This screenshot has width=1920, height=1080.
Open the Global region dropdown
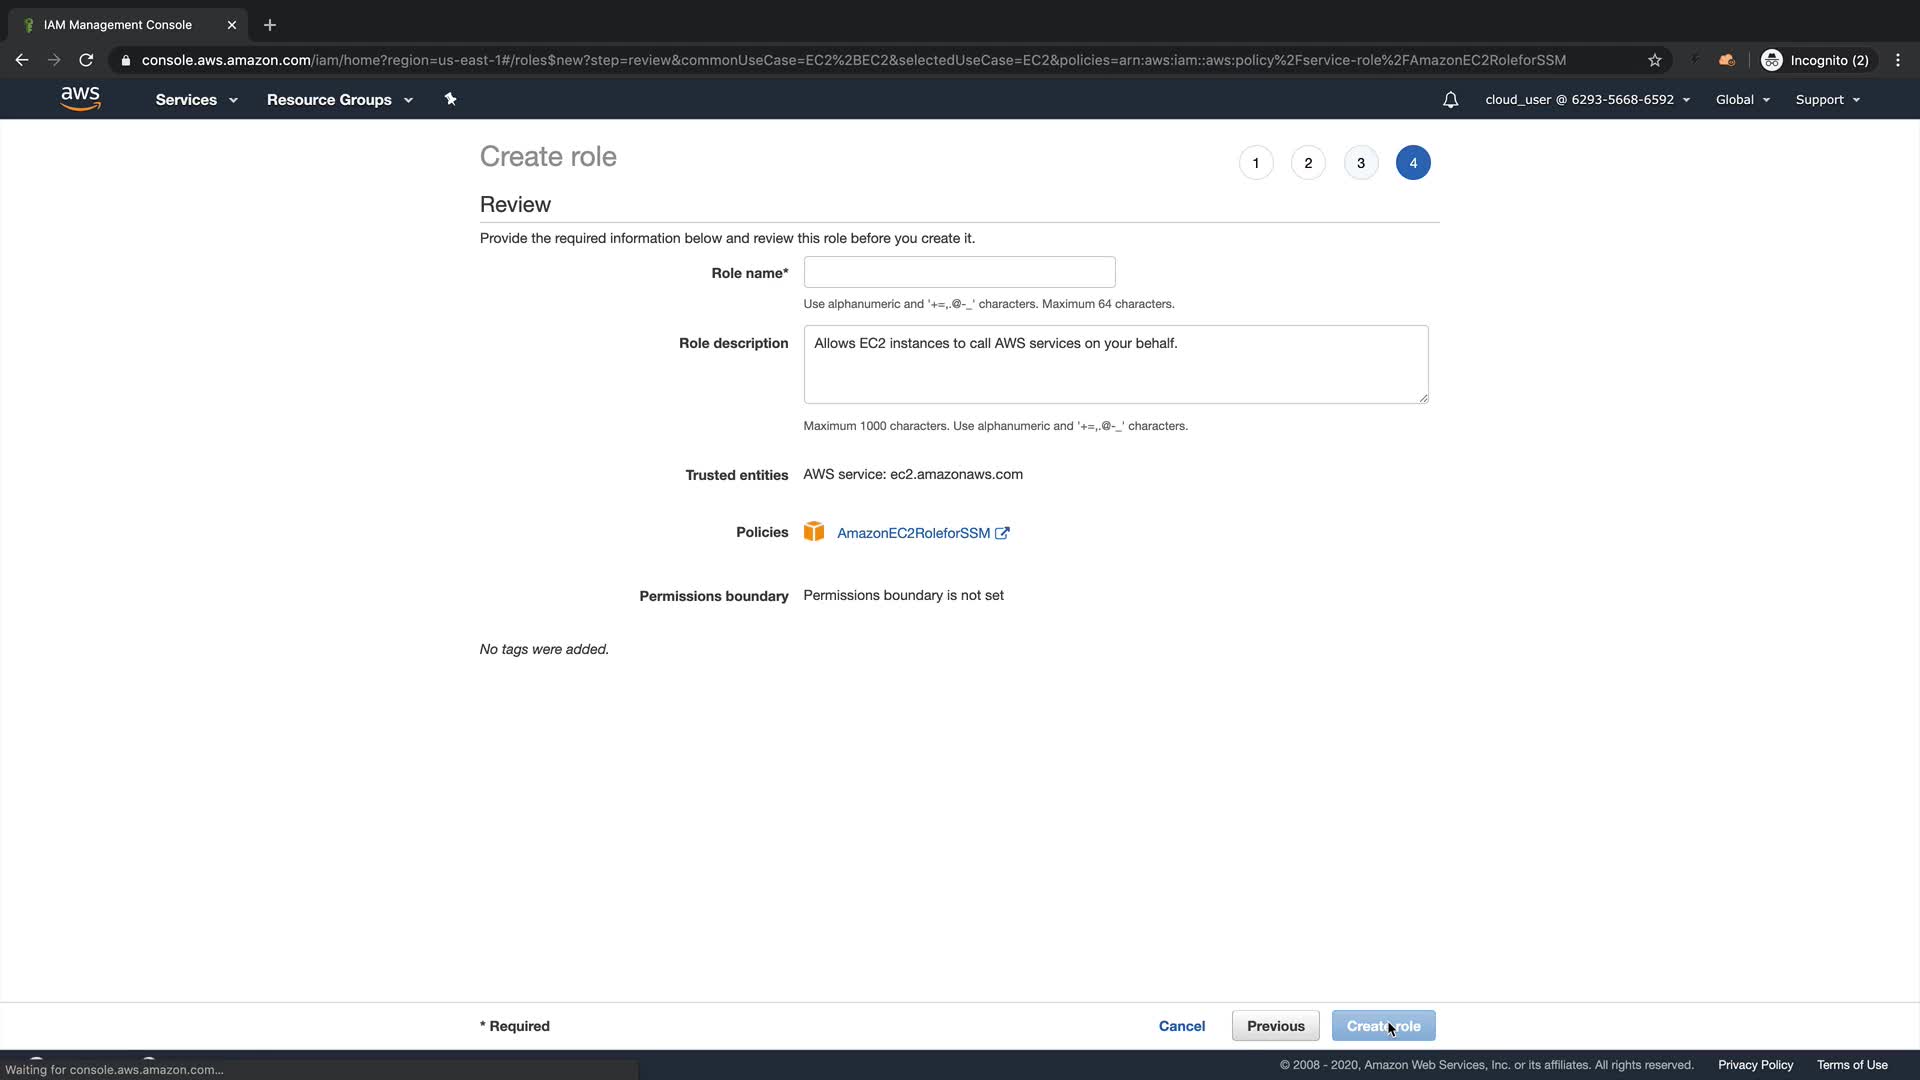coord(1742,100)
